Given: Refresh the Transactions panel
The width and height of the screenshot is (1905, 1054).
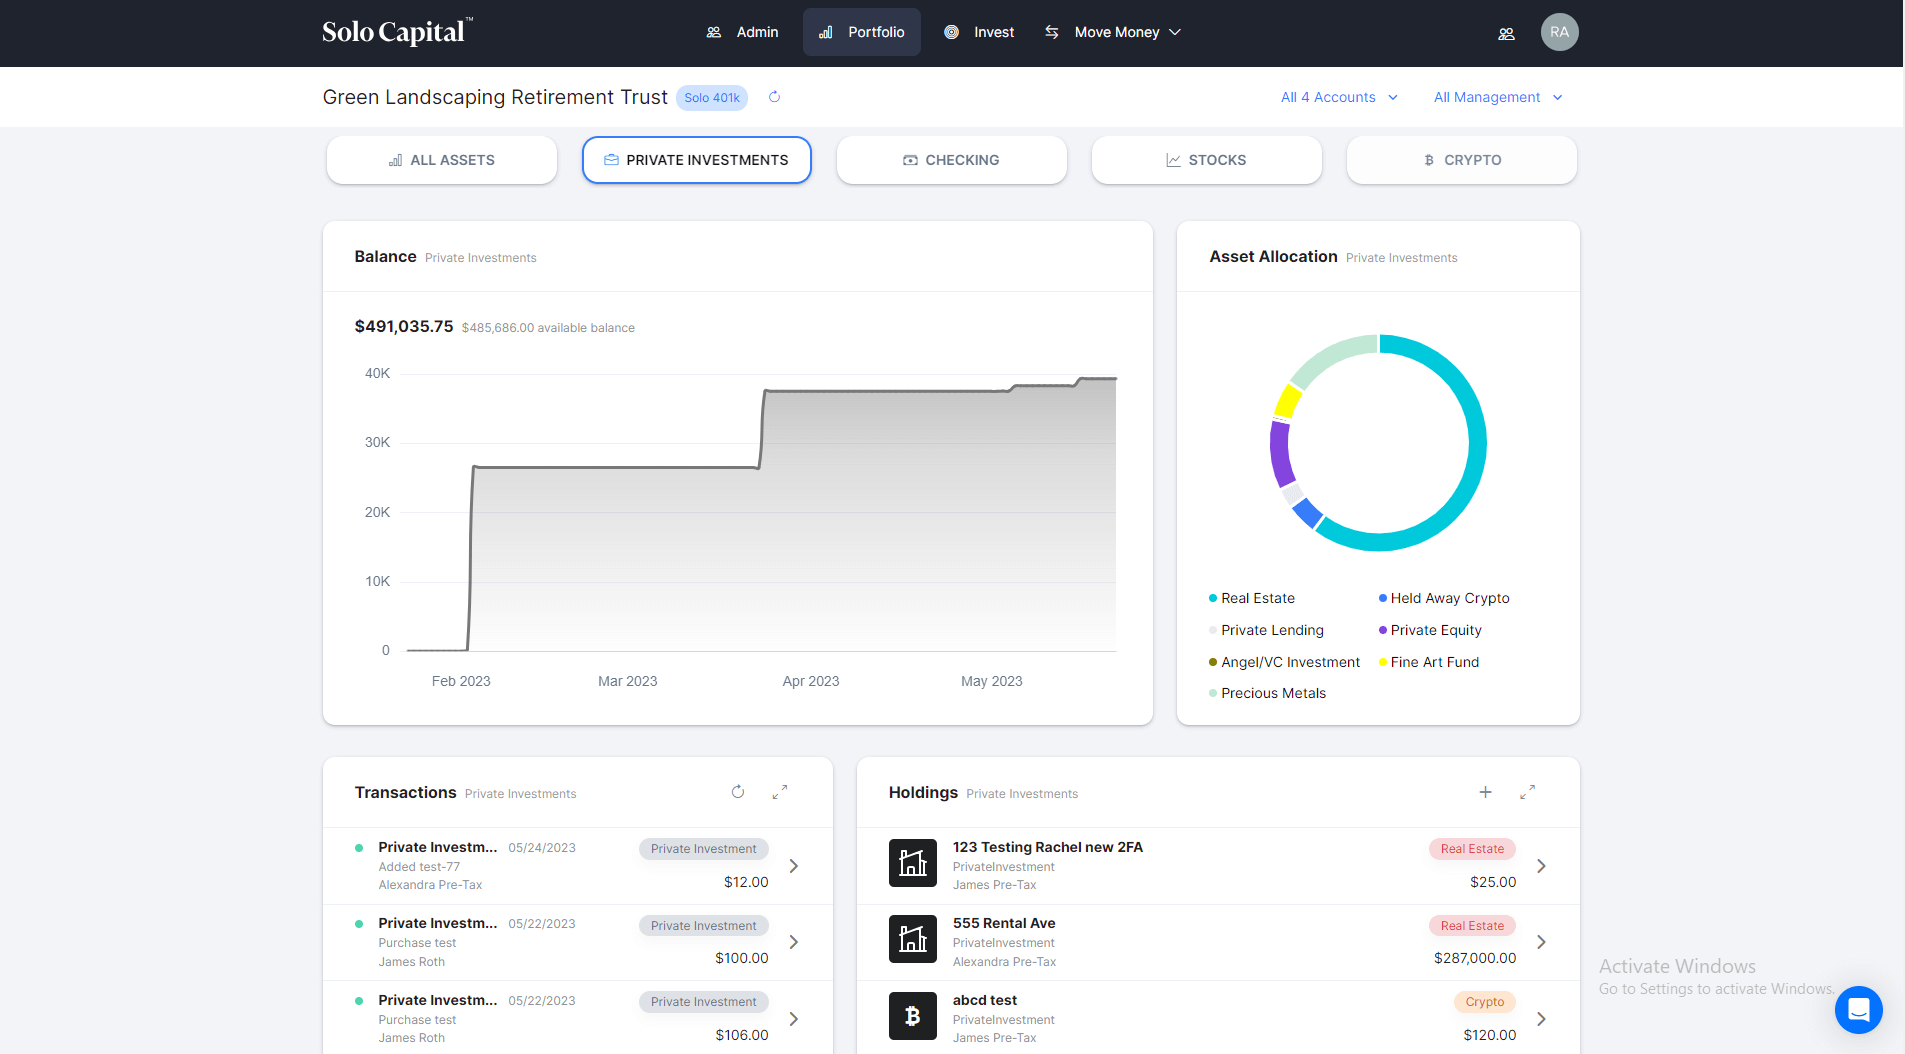Looking at the screenshot, I should (738, 792).
